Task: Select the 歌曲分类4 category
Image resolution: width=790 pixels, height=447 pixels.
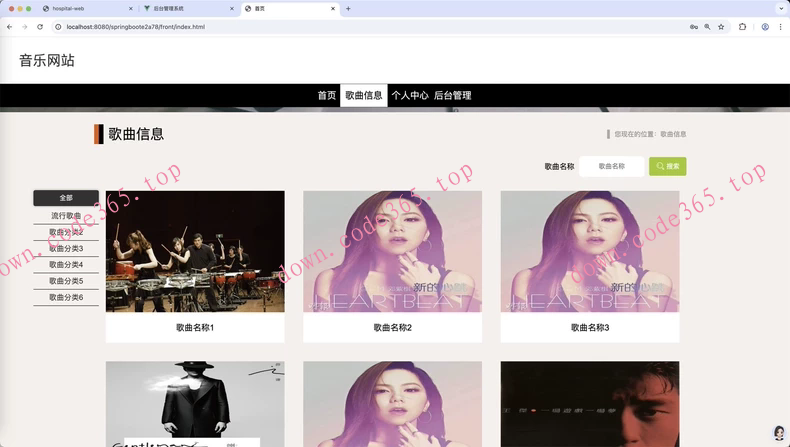Action: (x=66, y=265)
